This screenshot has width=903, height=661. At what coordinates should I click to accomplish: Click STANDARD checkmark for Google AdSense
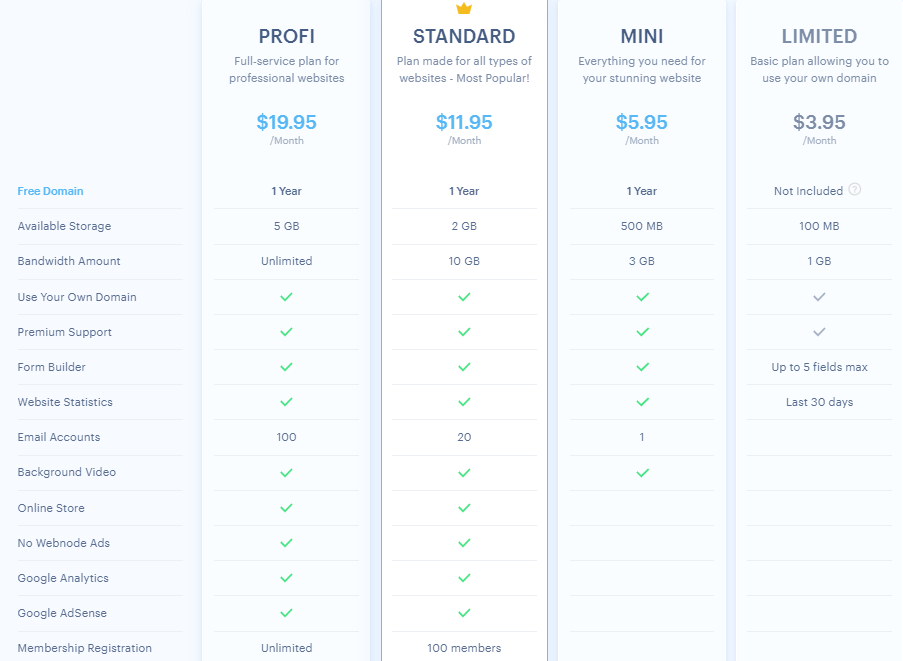(x=464, y=613)
